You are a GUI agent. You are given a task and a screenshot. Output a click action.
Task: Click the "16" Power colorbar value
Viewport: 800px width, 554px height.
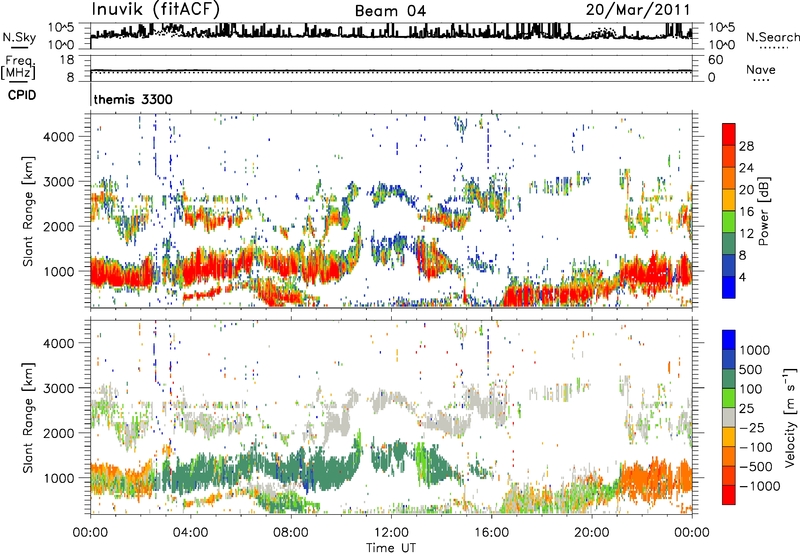tap(746, 211)
